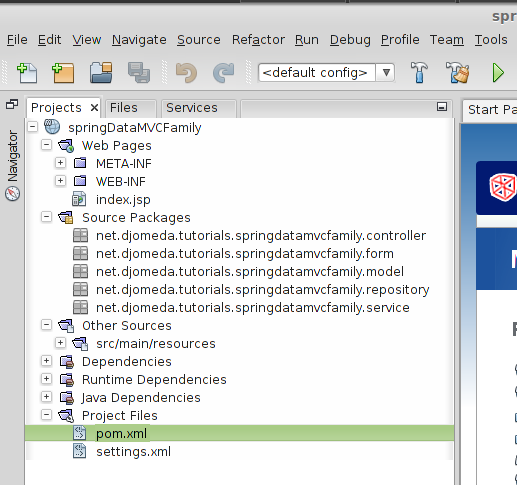Image resolution: width=517 pixels, height=485 pixels.
Task: Click the New File toolbar icon
Action: 27,72
